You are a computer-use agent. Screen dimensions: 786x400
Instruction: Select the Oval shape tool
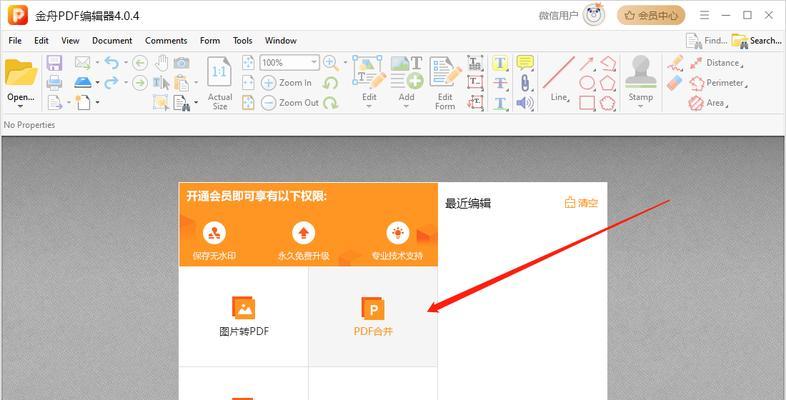pyautogui.click(x=587, y=83)
